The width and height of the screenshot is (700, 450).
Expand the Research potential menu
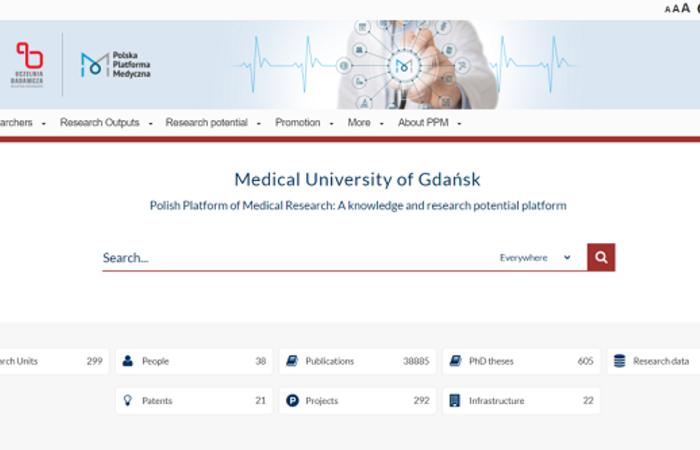tap(213, 123)
